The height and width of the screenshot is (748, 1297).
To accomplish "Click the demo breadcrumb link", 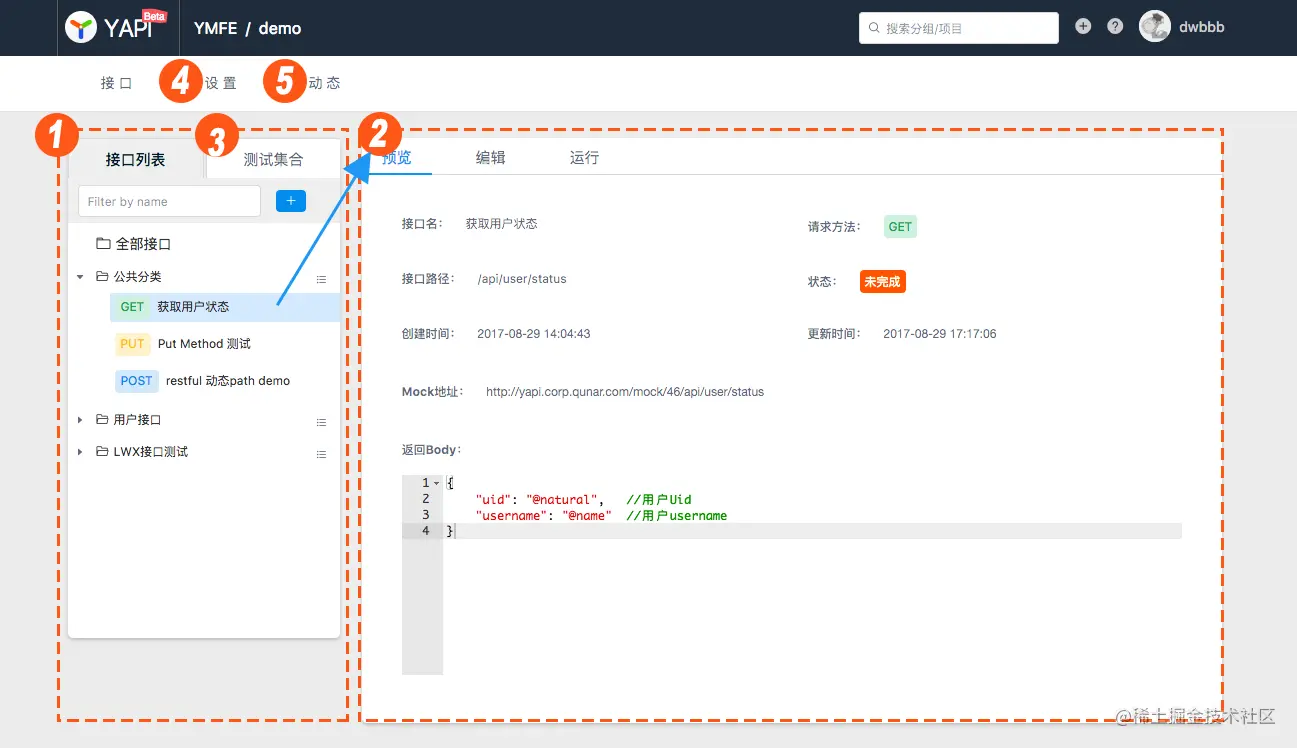I will pyautogui.click(x=280, y=27).
